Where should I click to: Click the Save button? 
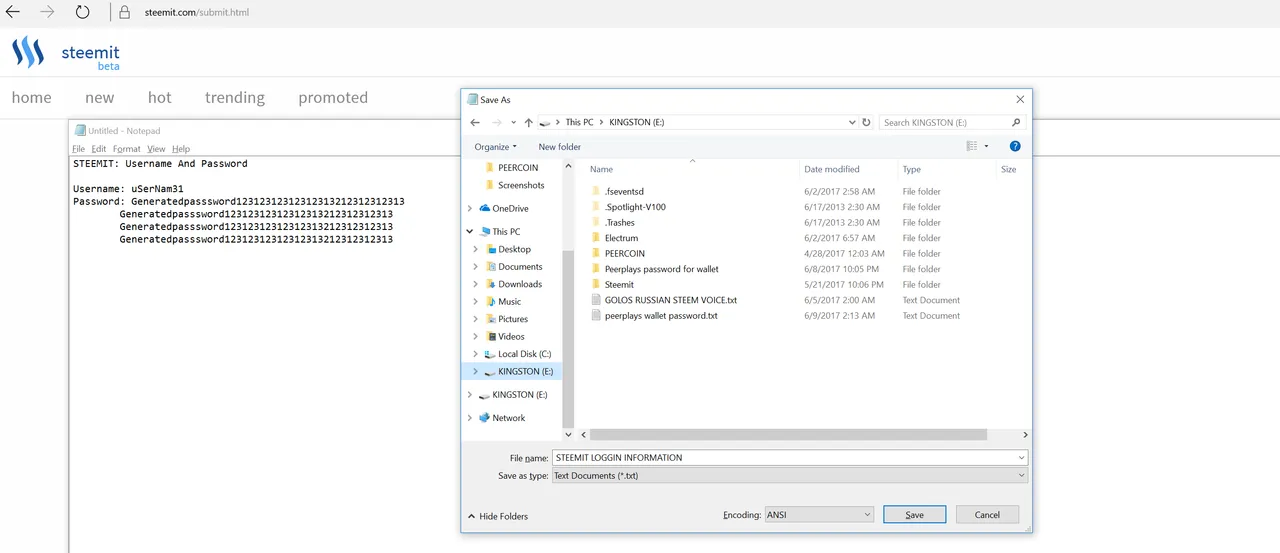click(914, 515)
